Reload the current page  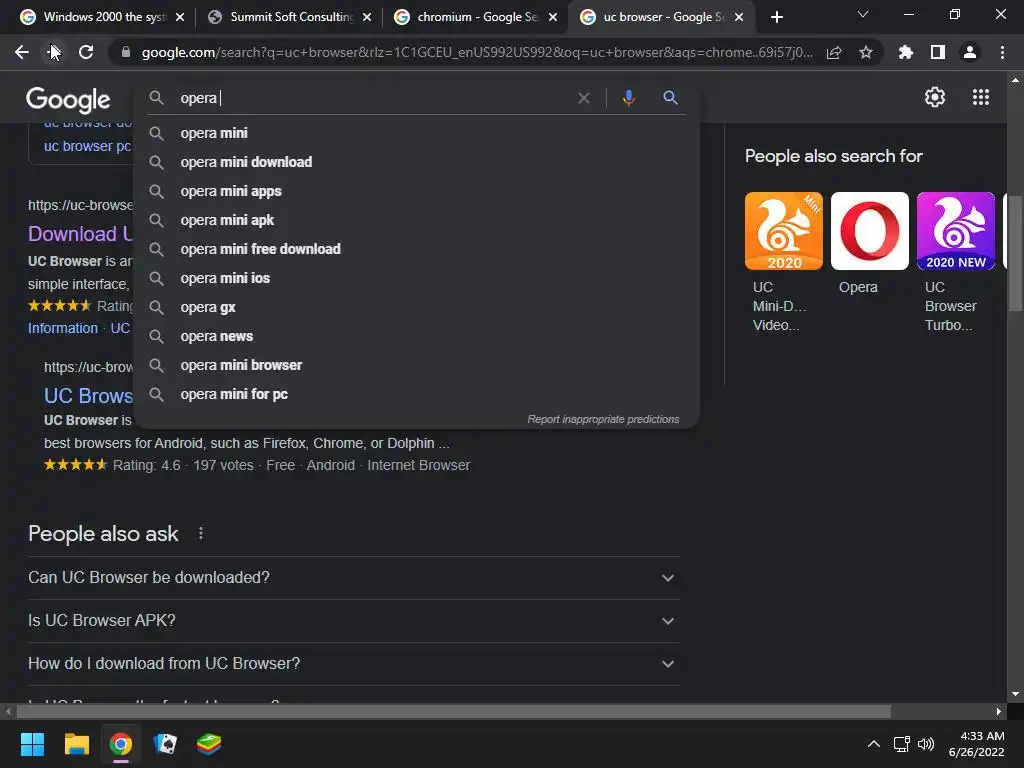(86, 52)
